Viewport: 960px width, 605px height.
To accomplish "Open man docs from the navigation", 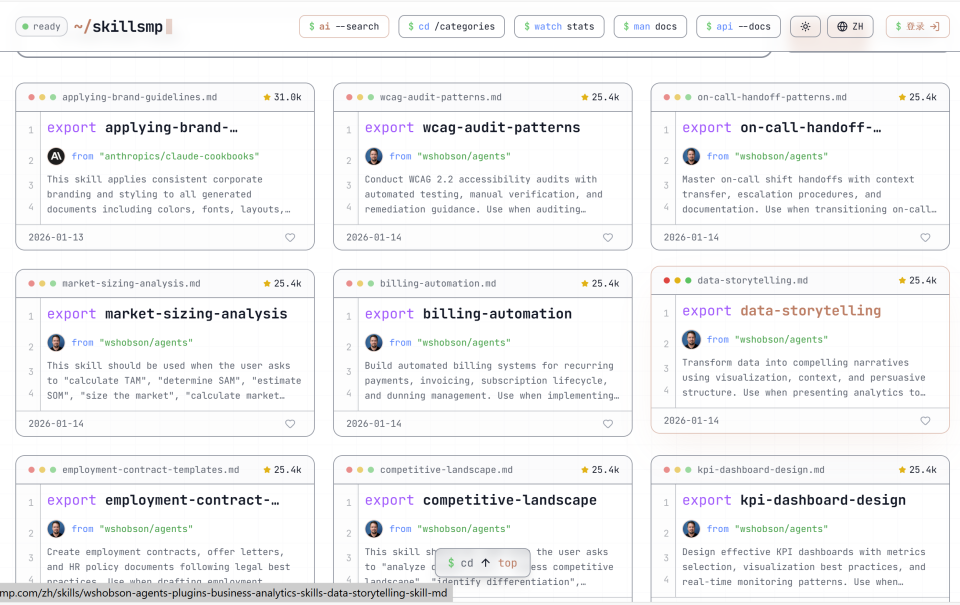I will click(649, 27).
